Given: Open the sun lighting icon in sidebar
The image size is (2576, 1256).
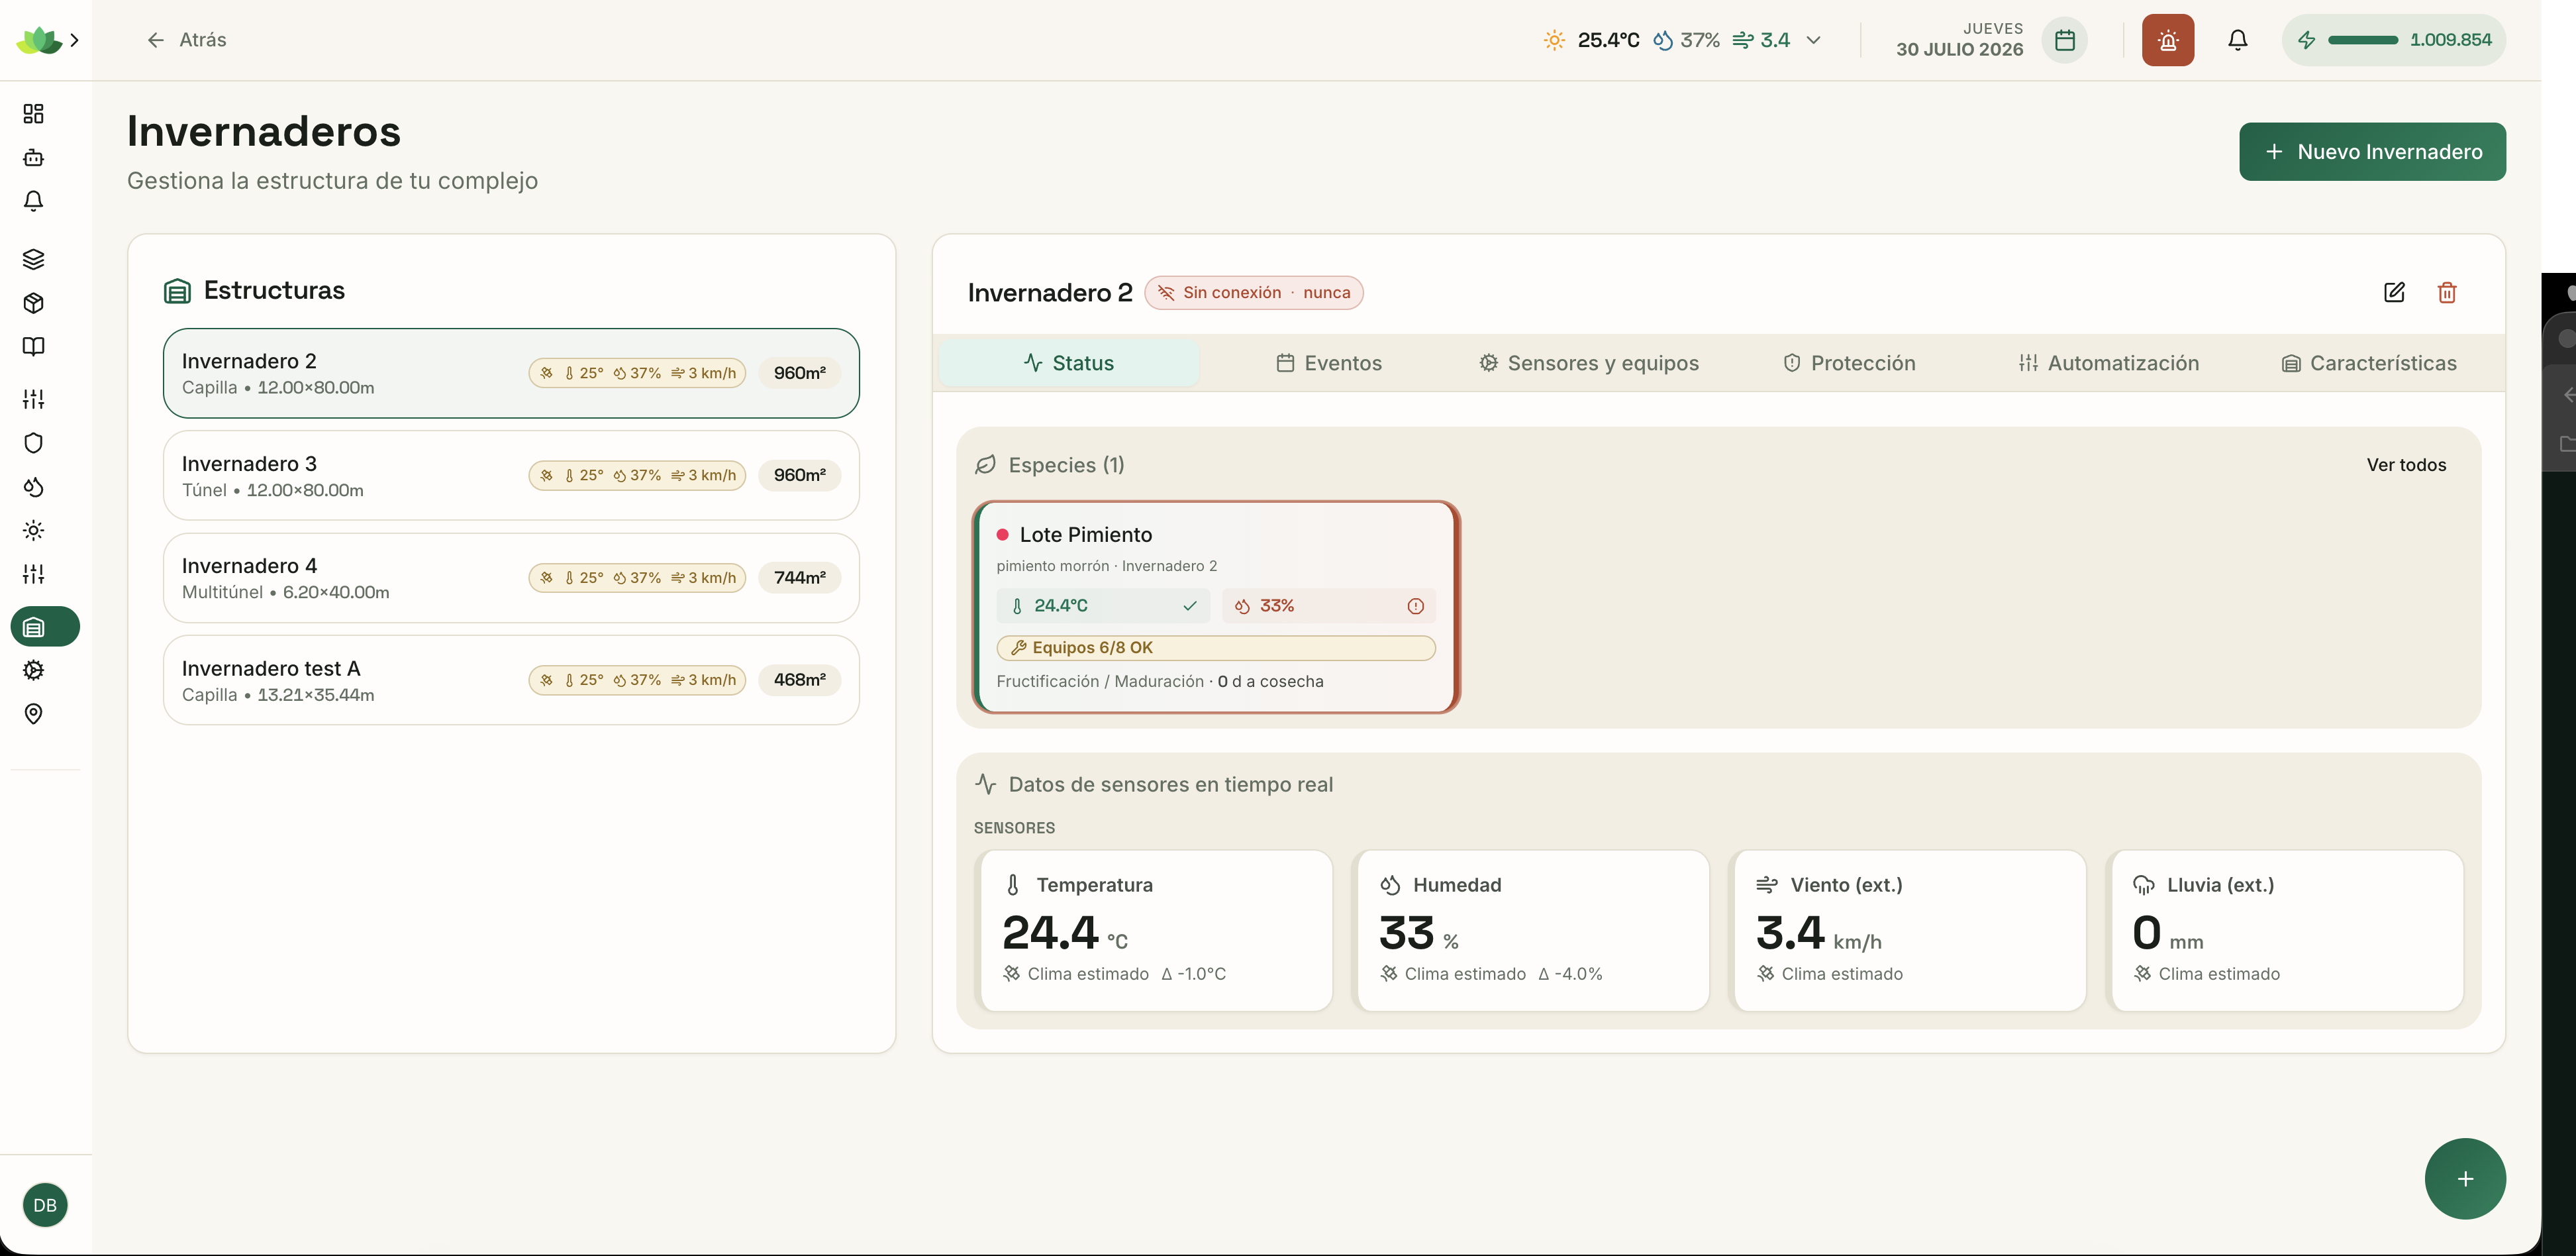Looking at the screenshot, I should point(33,530).
